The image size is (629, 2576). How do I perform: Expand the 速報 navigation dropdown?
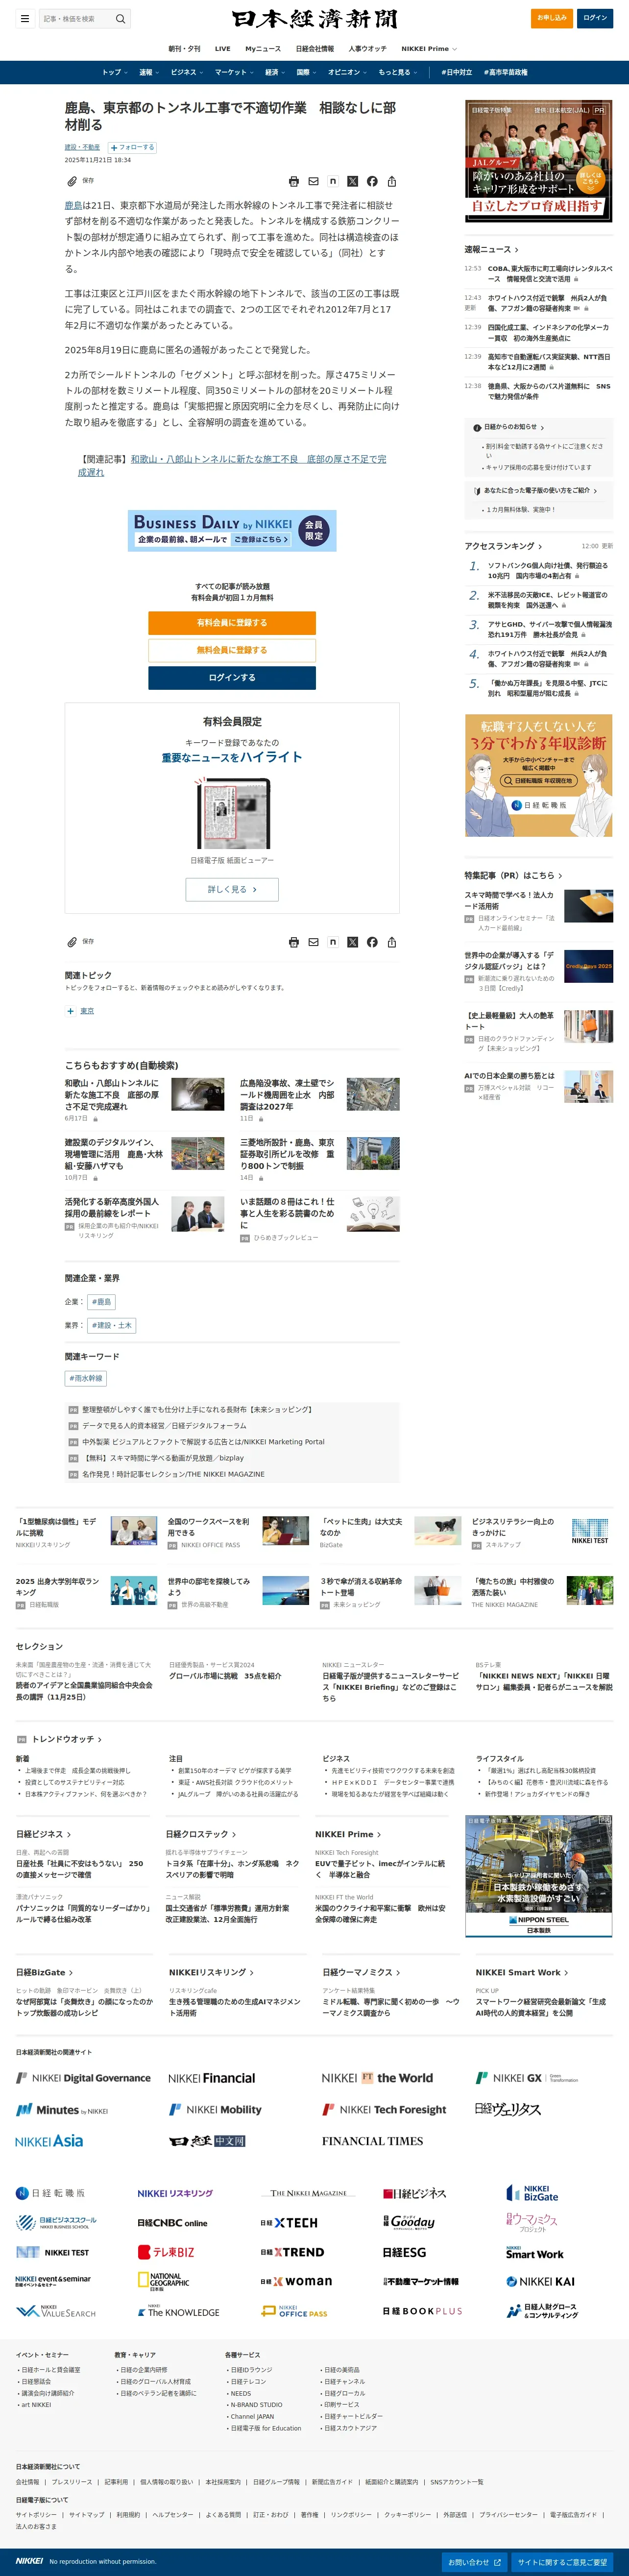pyautogui.click(x=149, y=72)
